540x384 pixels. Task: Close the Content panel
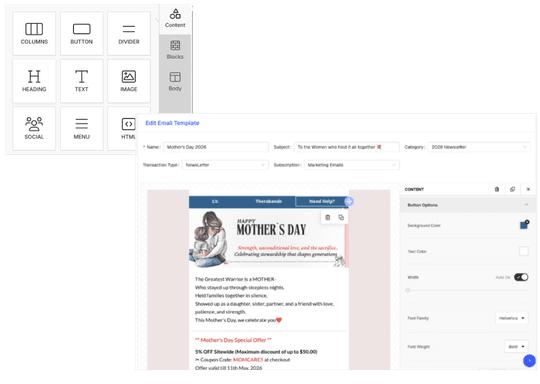click(x=528, y=189)
